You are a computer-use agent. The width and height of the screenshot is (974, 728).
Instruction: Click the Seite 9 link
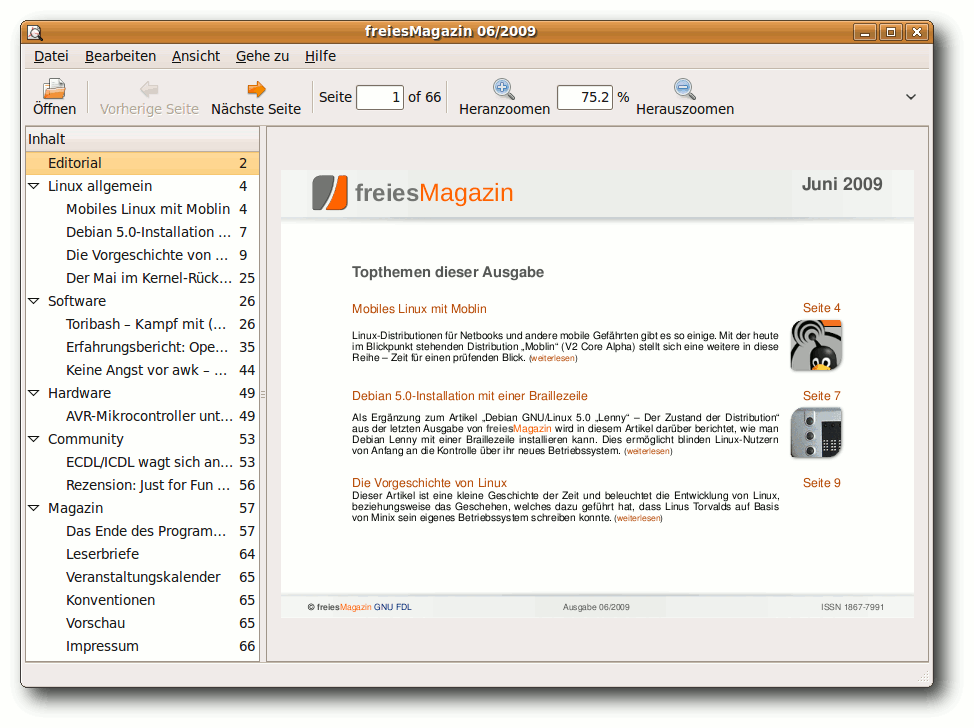coord(821,483)
